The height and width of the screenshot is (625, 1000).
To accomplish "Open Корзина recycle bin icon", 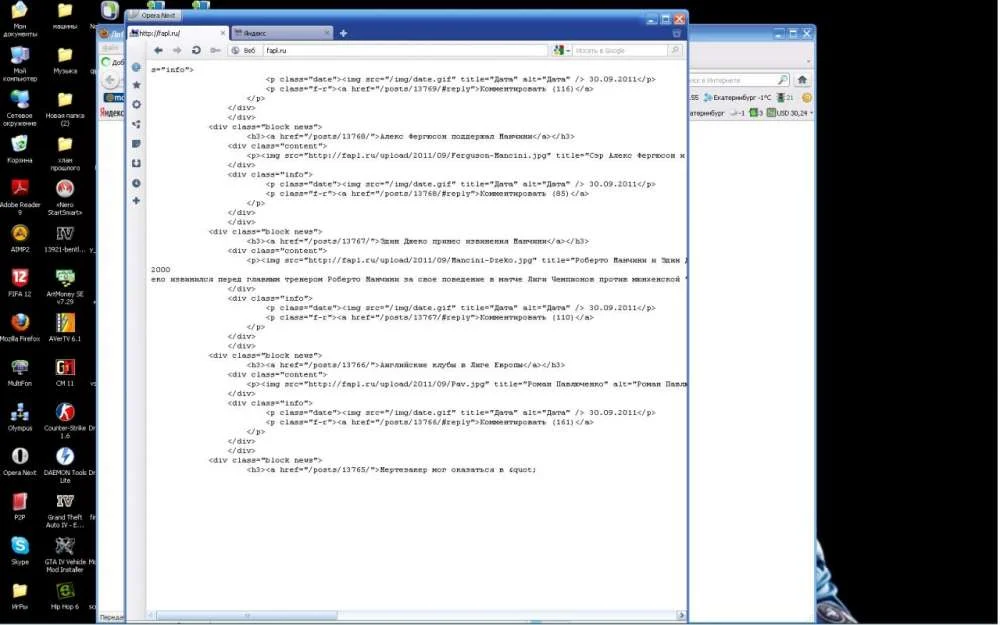I will (20, 149).
